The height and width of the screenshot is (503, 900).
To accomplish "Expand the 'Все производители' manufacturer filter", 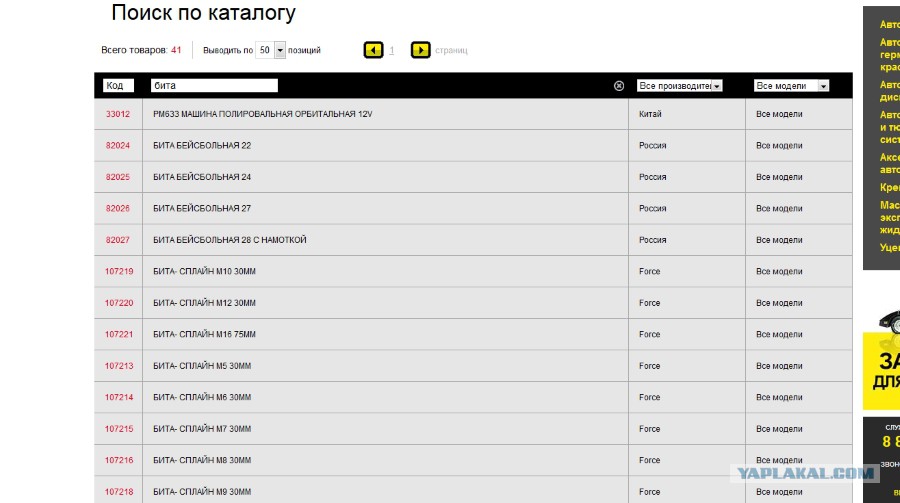I will 680,86.
